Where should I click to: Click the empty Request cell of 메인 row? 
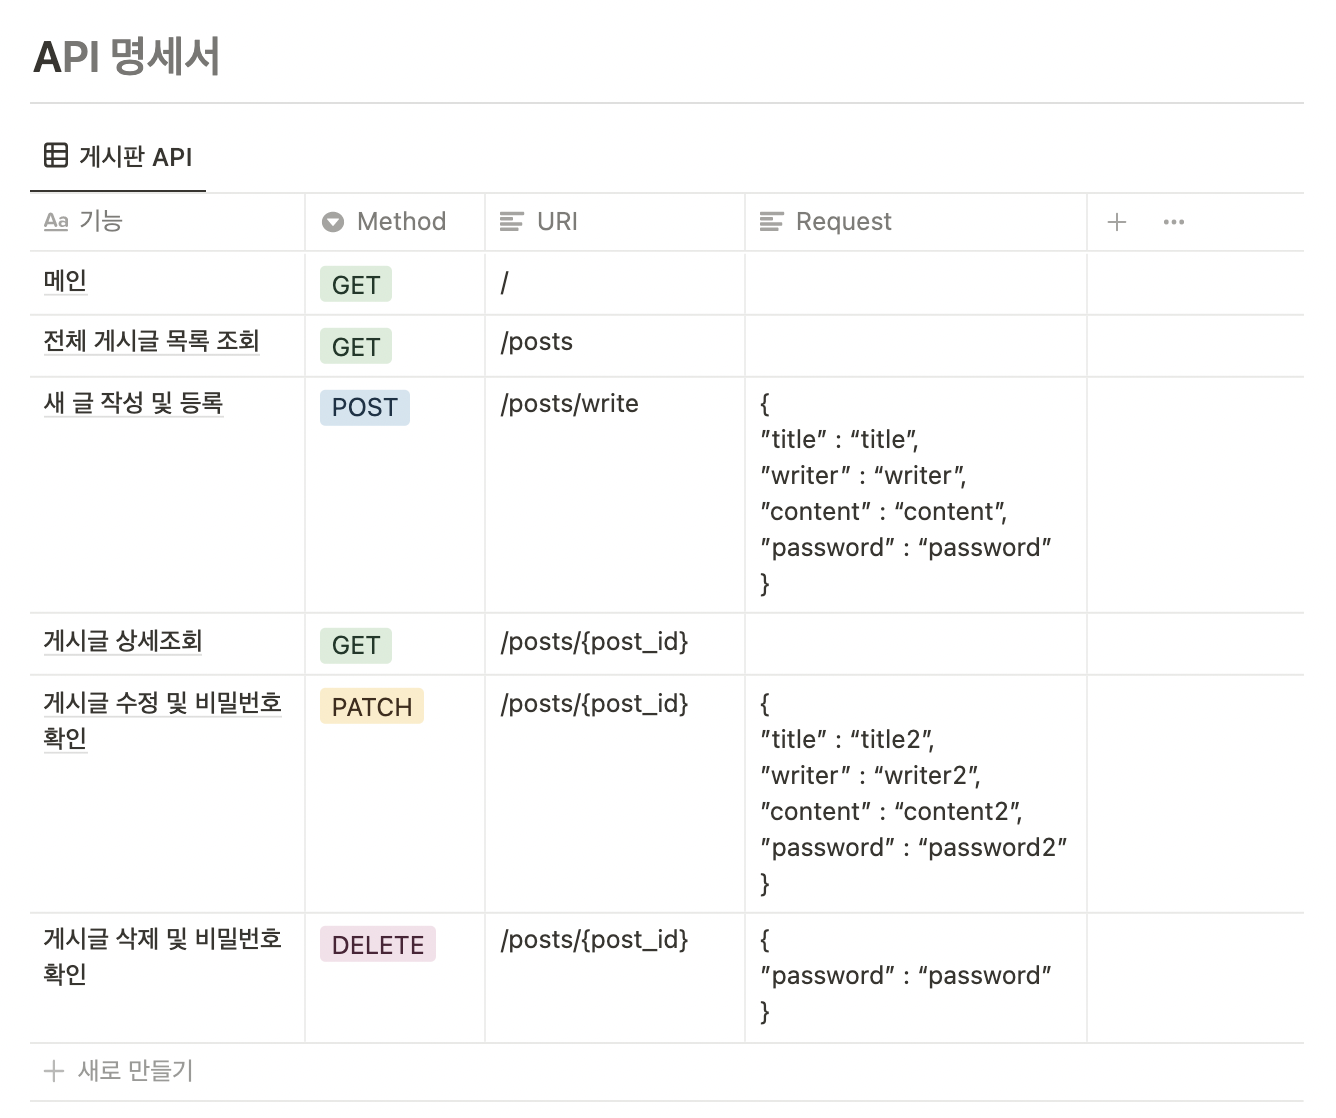[x=916, y=284]
